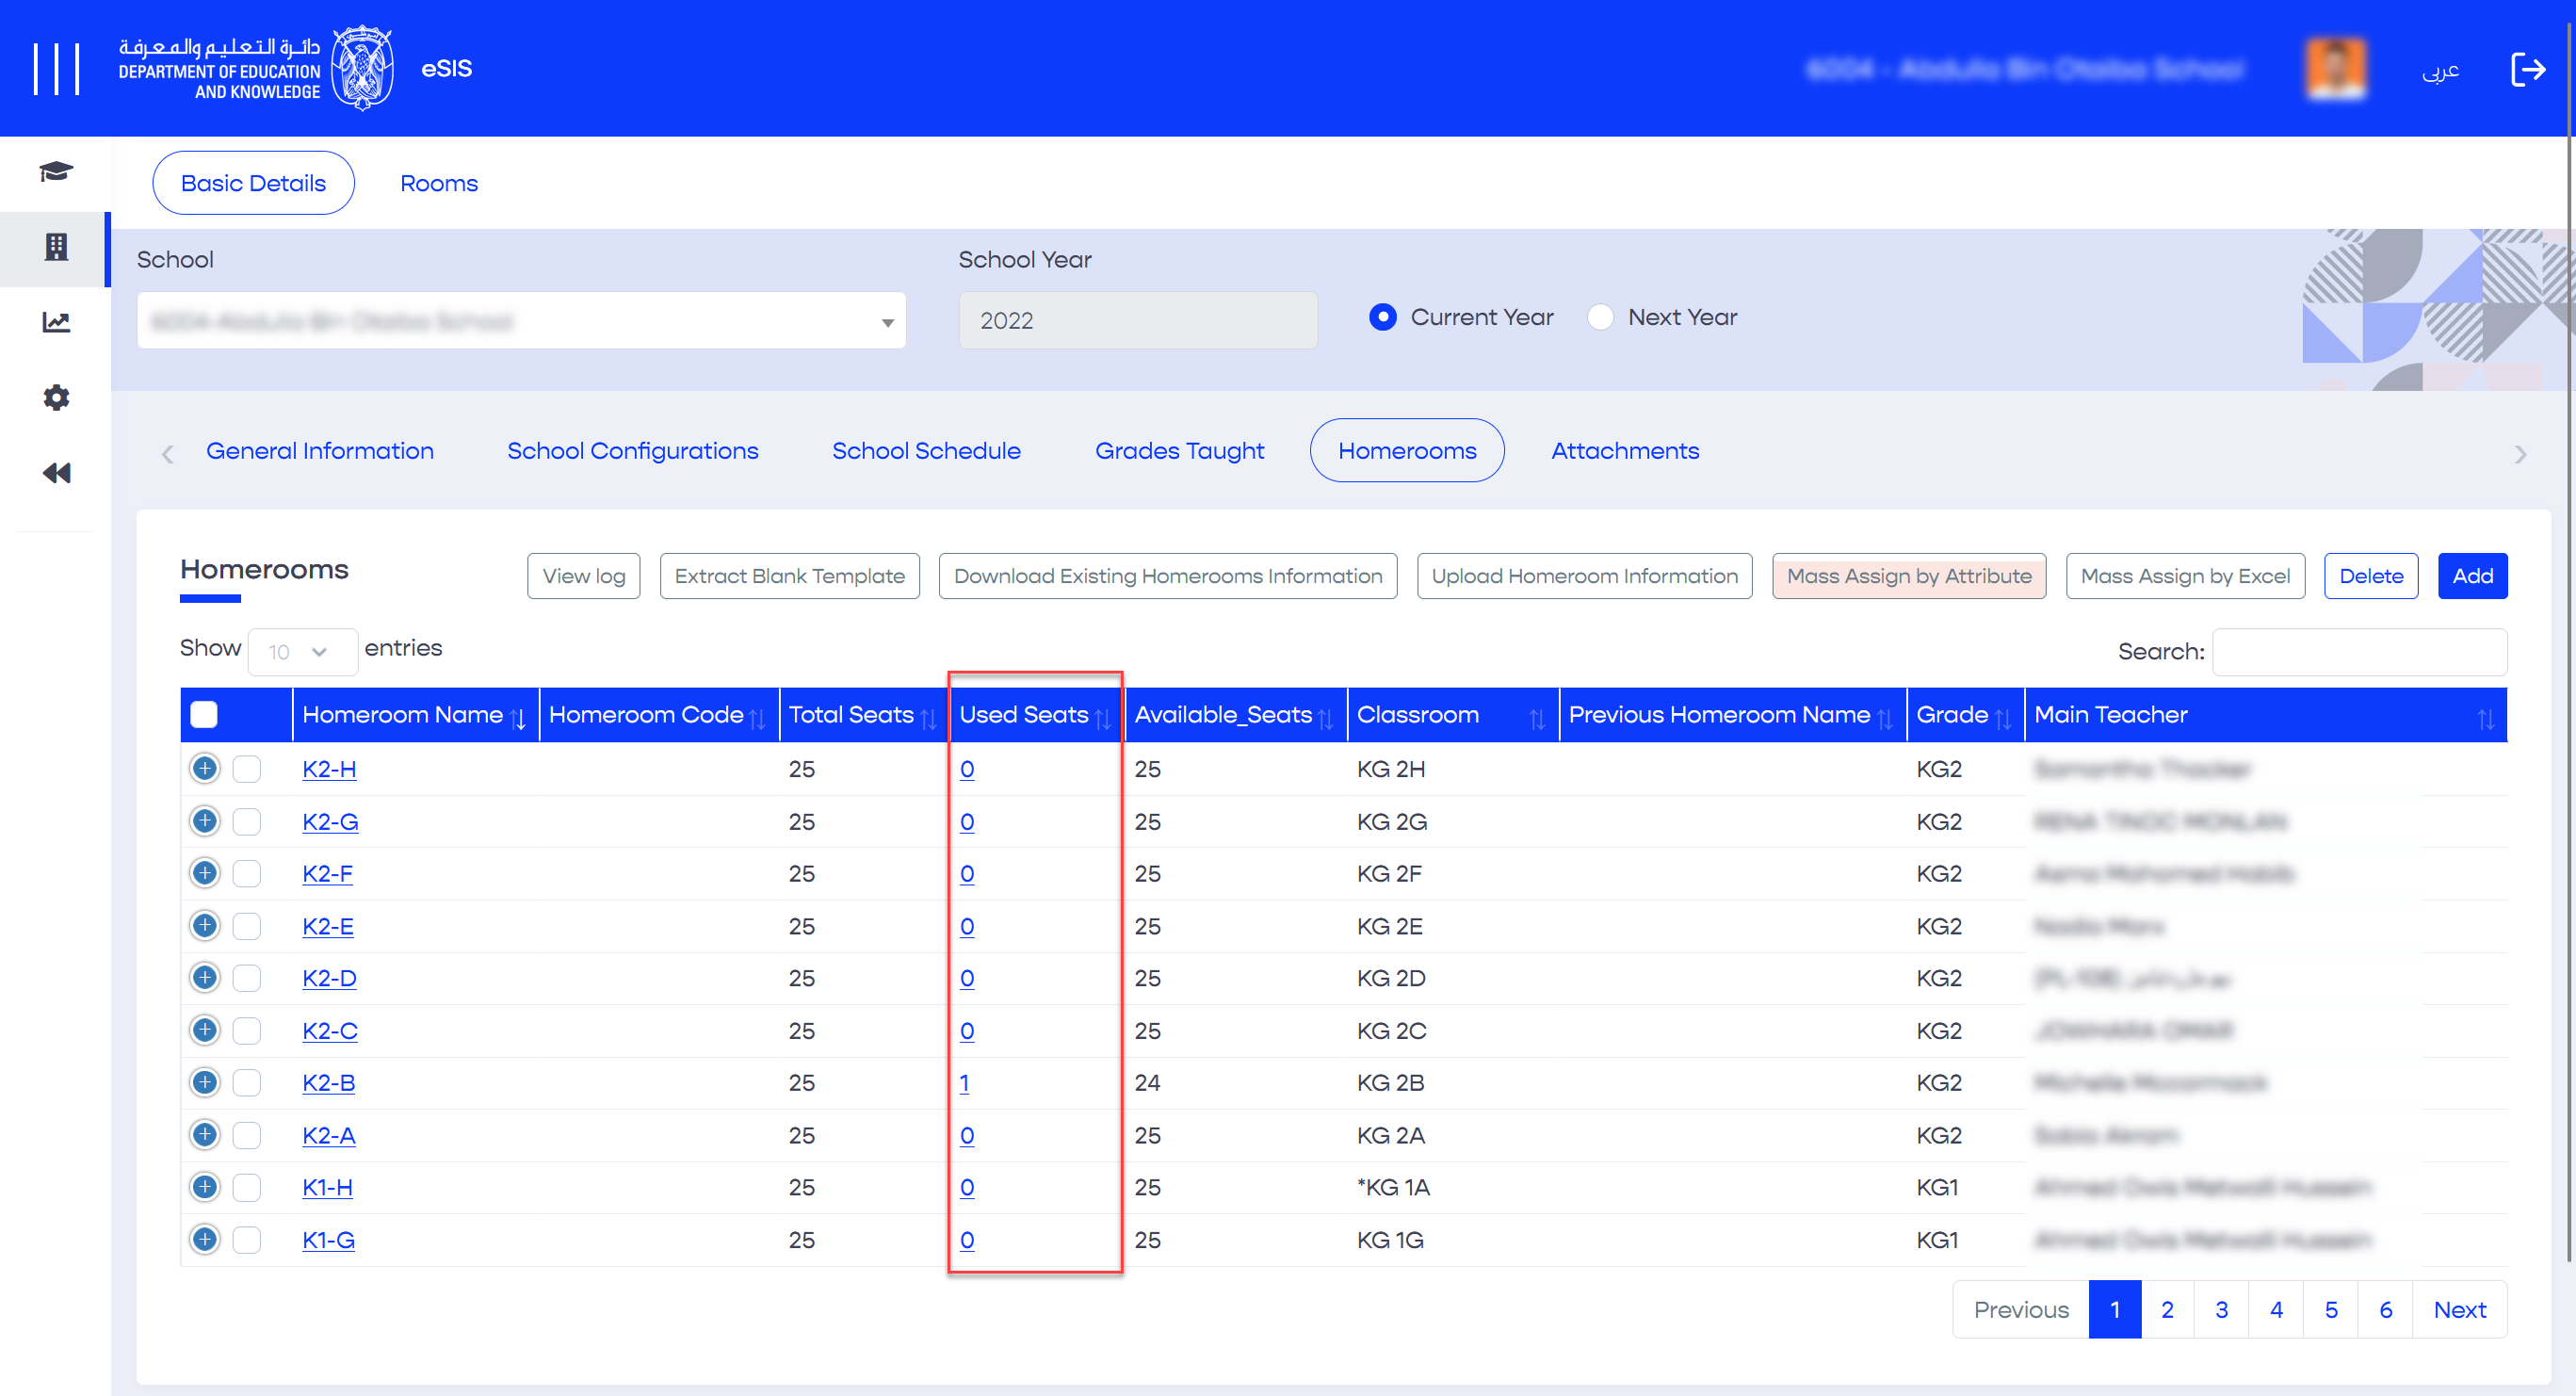Click the user avatar picture
2576x1396 pixels.
2335,68
